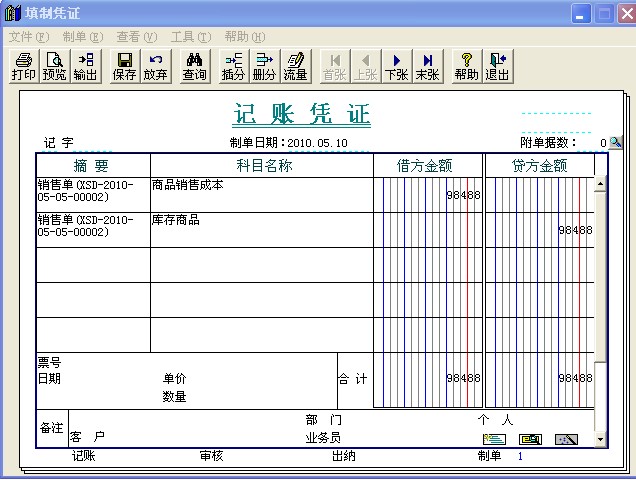
Task: Click 合计 credit total 98488
Action: pyautogui.click(x=576, y=378)
